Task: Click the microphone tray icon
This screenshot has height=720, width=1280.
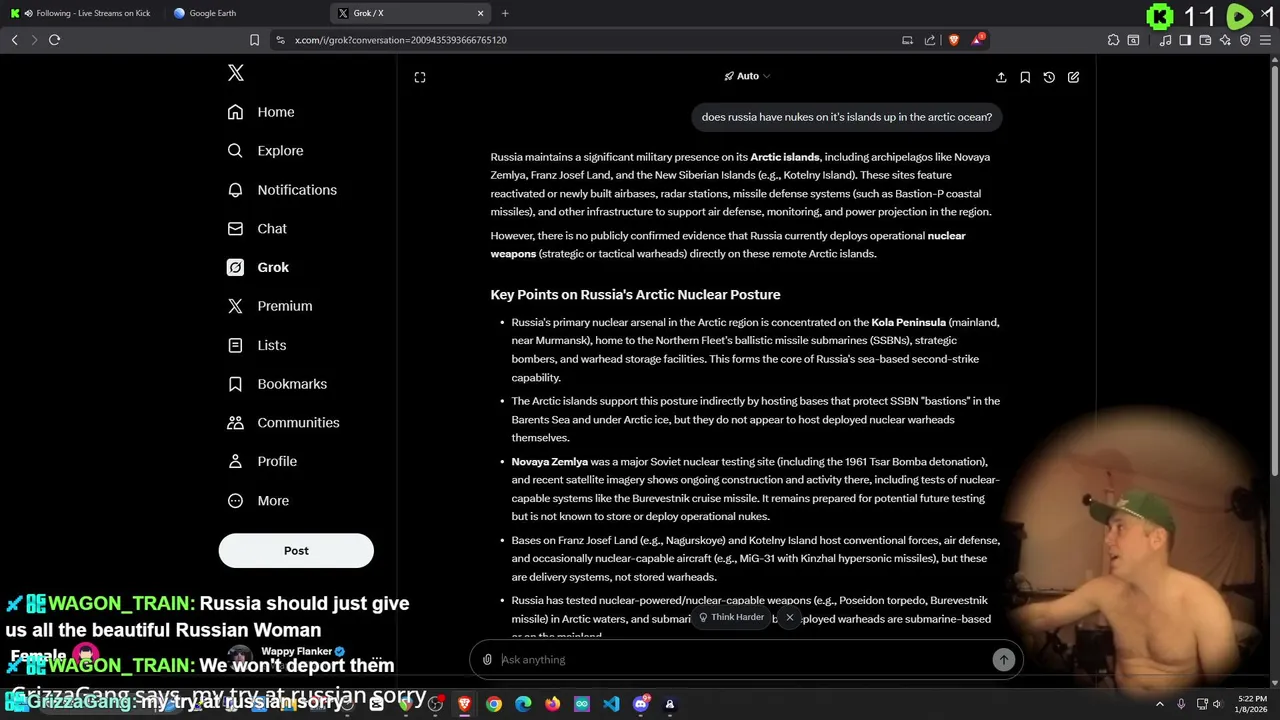Action: point(1181,704)
